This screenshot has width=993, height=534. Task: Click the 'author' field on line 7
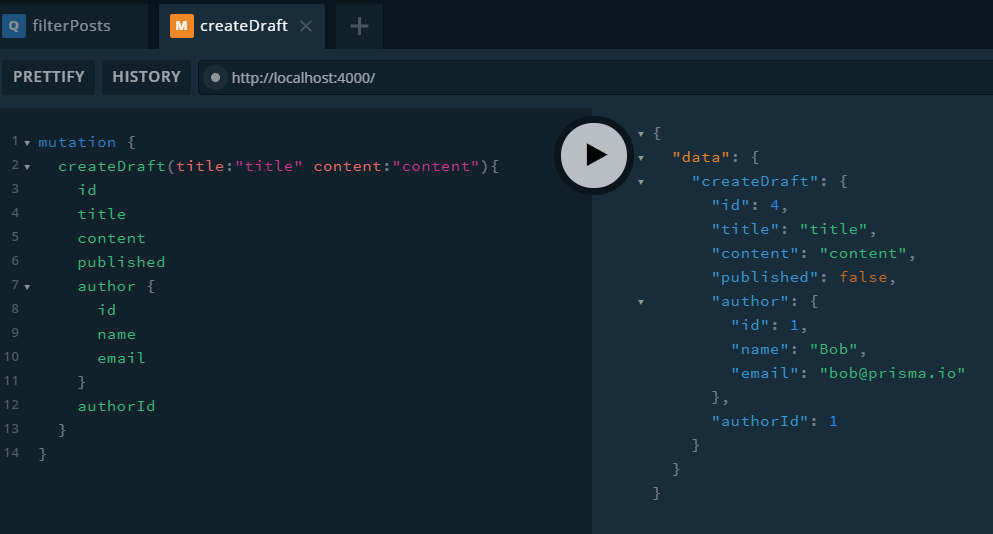[106, 286]
